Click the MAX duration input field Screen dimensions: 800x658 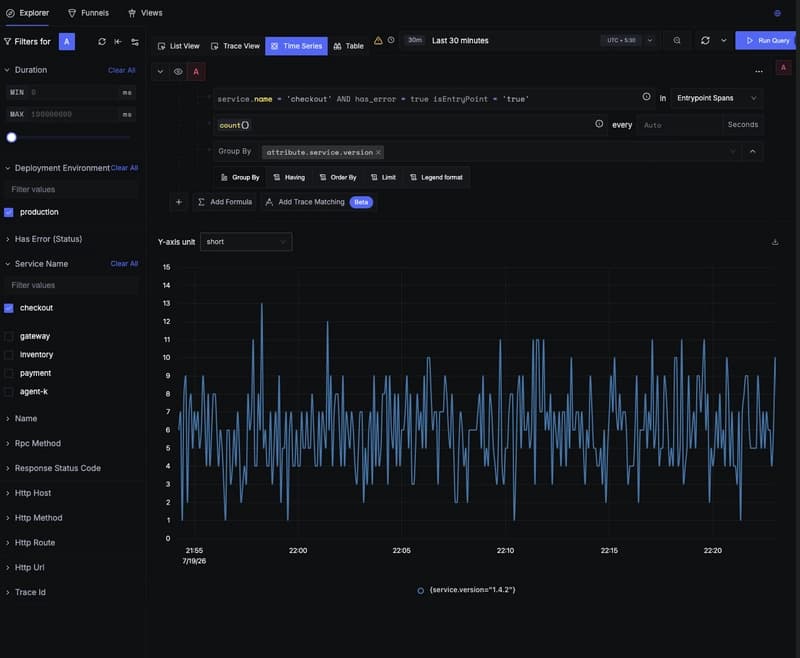coord(71,114)
